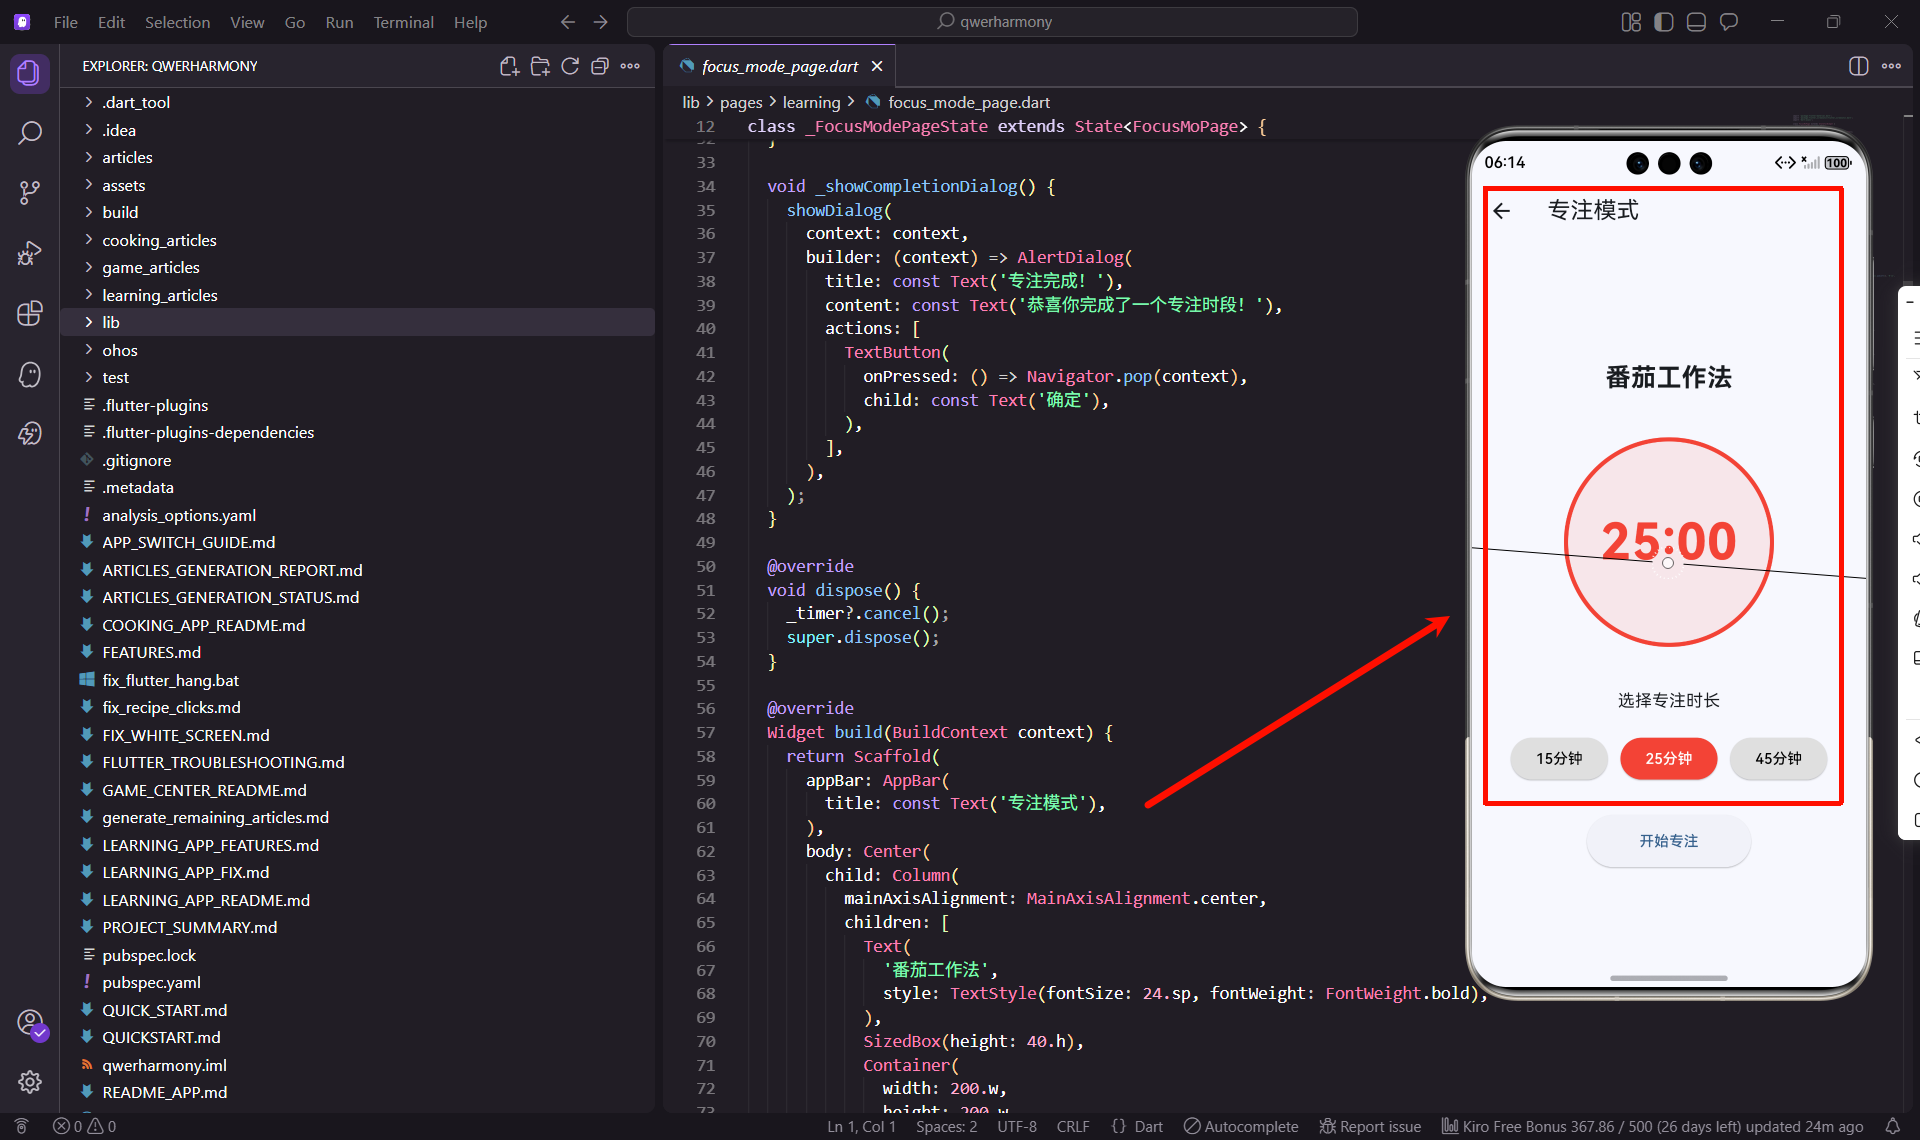
Task: Click New File icon in explorer header
Action: (509, 66)
